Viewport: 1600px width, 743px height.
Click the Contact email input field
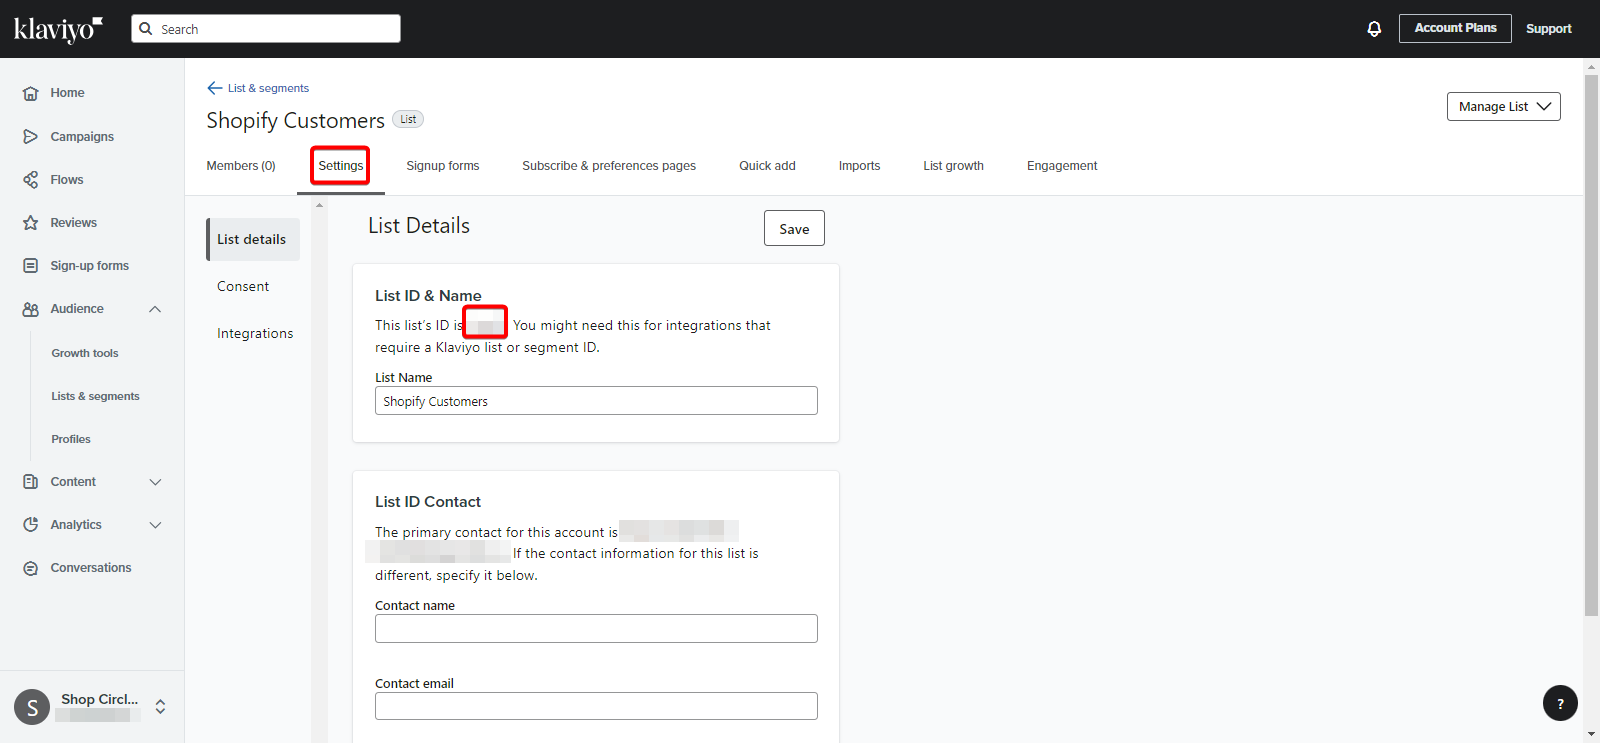[x=596, y=706]
